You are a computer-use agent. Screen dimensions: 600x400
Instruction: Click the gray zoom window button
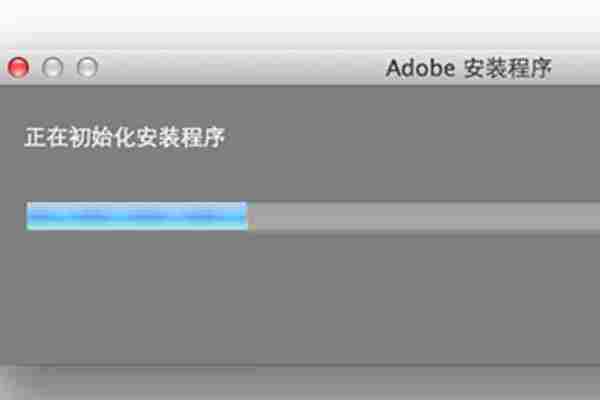pos(87,67)
